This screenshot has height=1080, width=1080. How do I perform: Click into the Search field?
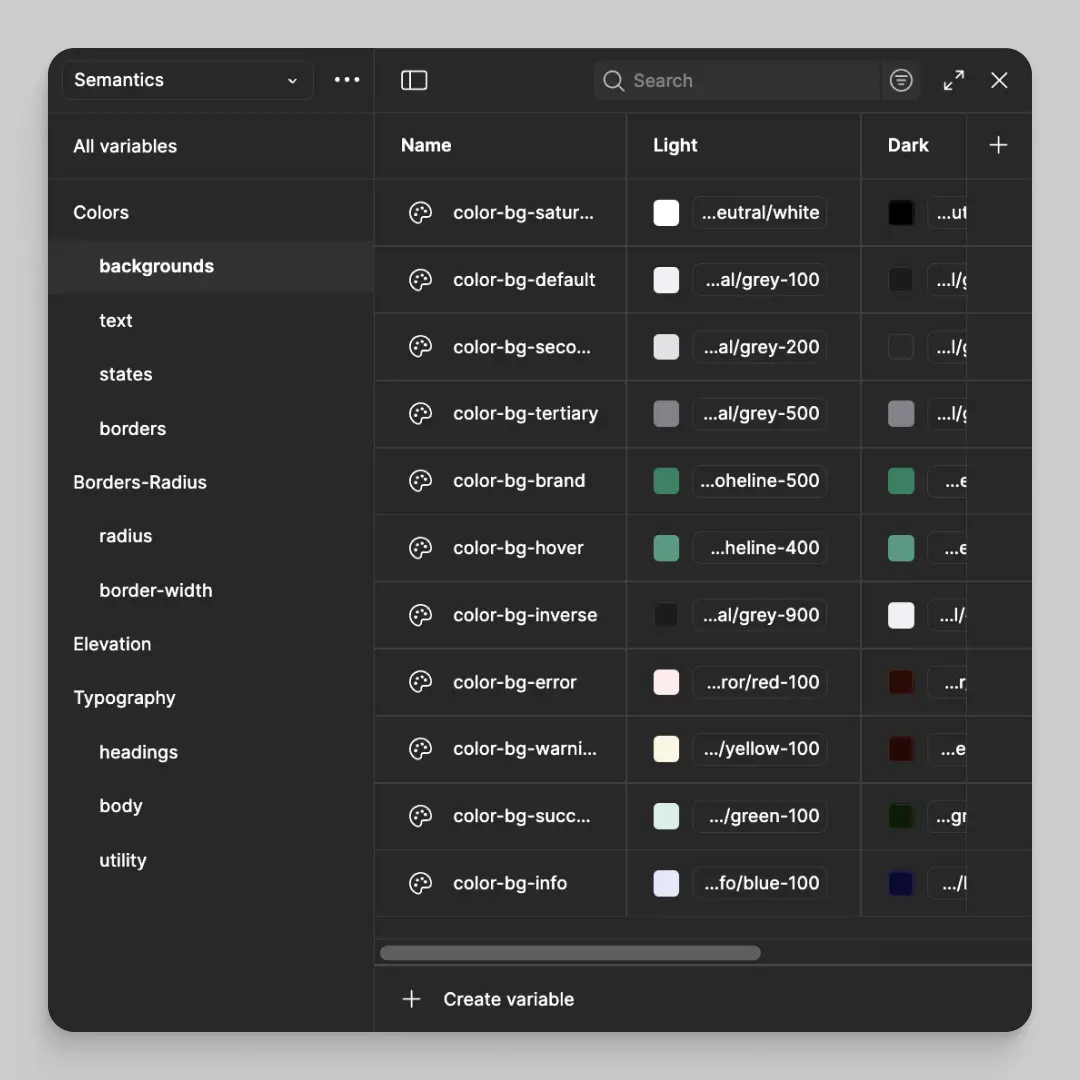[750, 80]
